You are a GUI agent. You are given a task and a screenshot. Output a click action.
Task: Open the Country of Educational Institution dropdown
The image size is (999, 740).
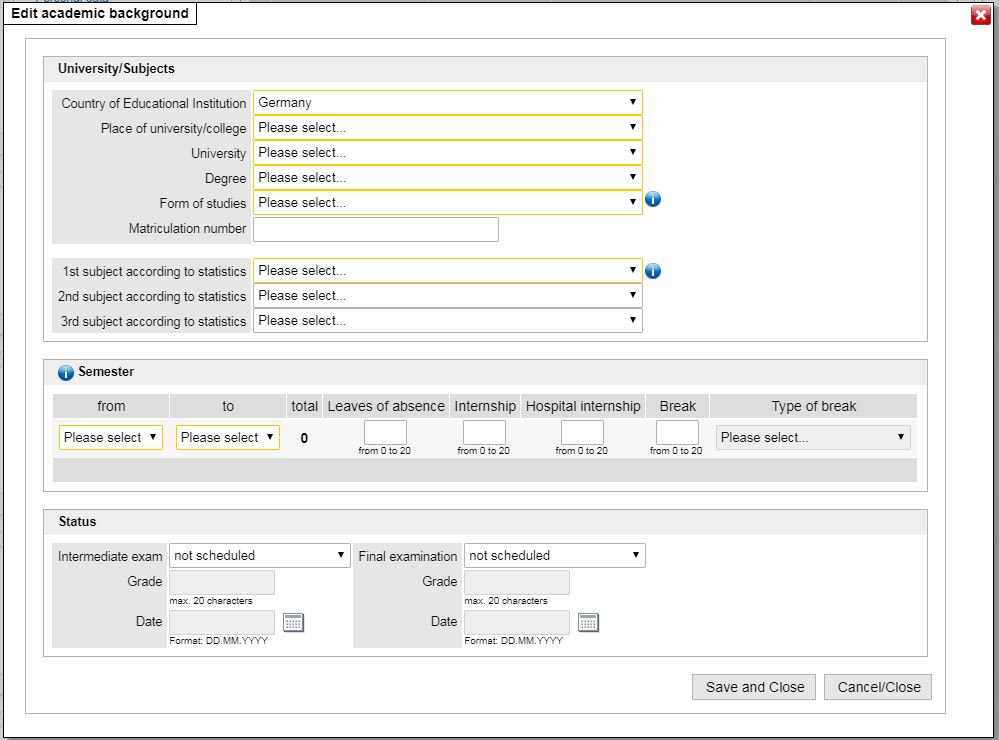tap(447, 103)
